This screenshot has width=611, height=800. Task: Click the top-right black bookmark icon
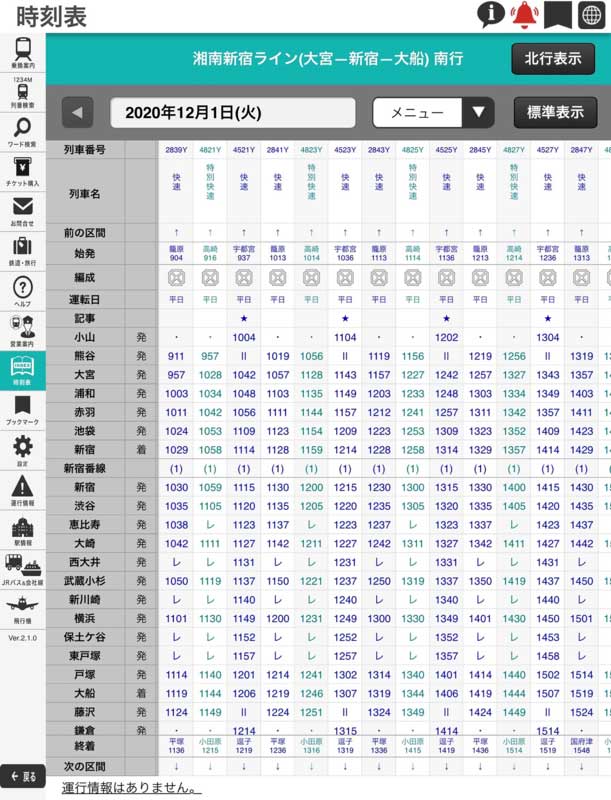(558, 15)
